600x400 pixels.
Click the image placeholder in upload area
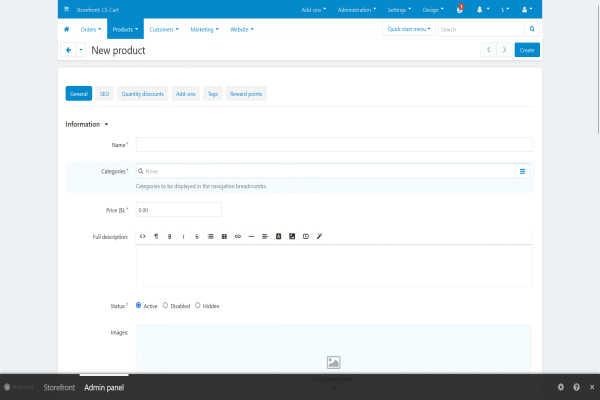(x=334, y=362)
